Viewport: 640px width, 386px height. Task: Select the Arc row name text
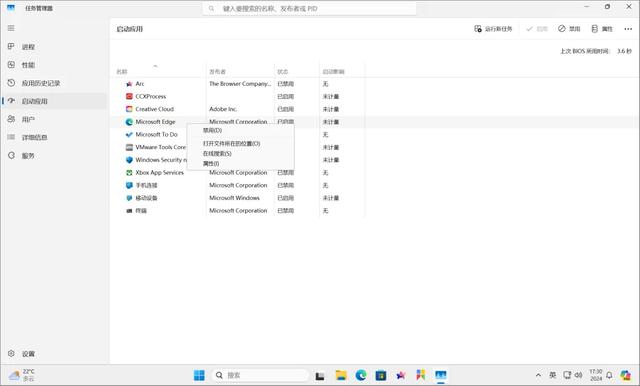click(140, 84)
